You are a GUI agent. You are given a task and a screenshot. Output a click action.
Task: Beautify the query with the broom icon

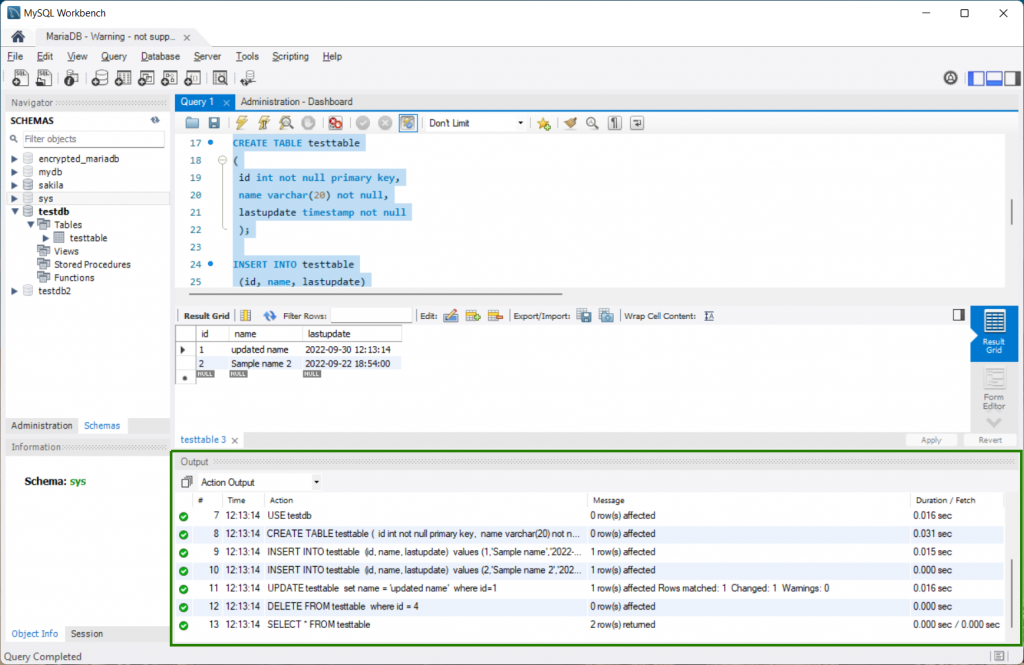(x=570, y=123)
